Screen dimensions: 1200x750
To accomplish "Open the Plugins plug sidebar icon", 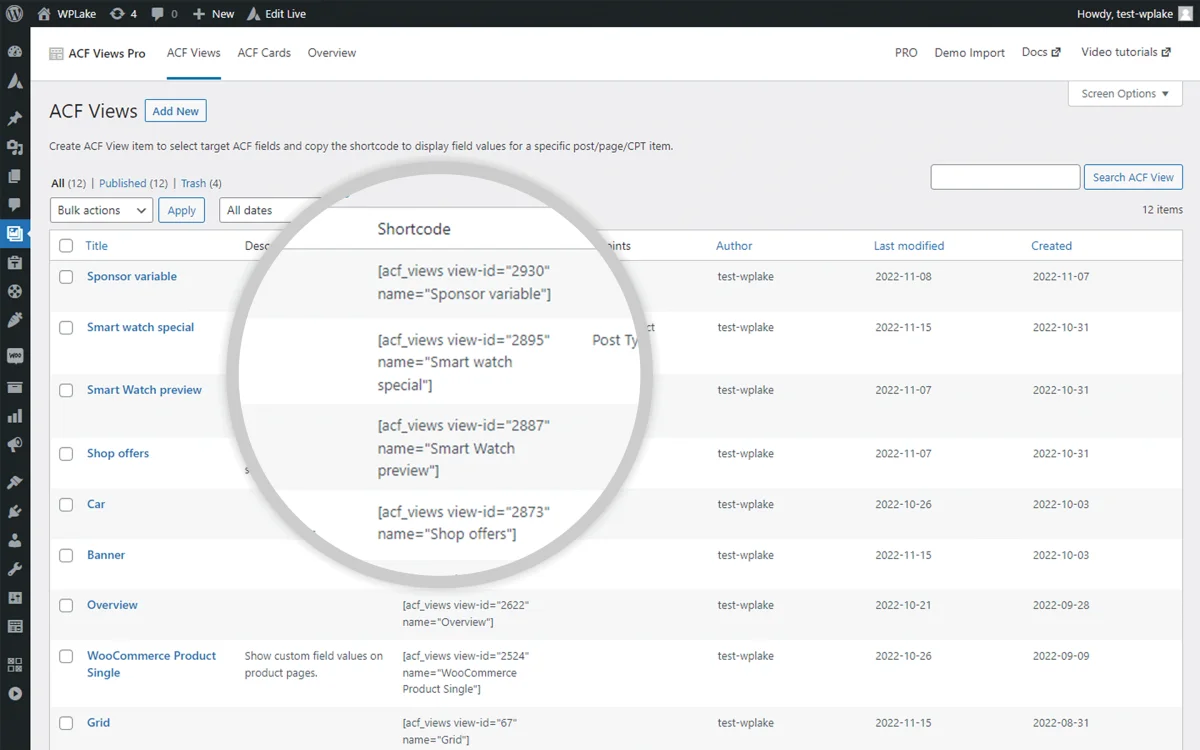I will (15, 511).
